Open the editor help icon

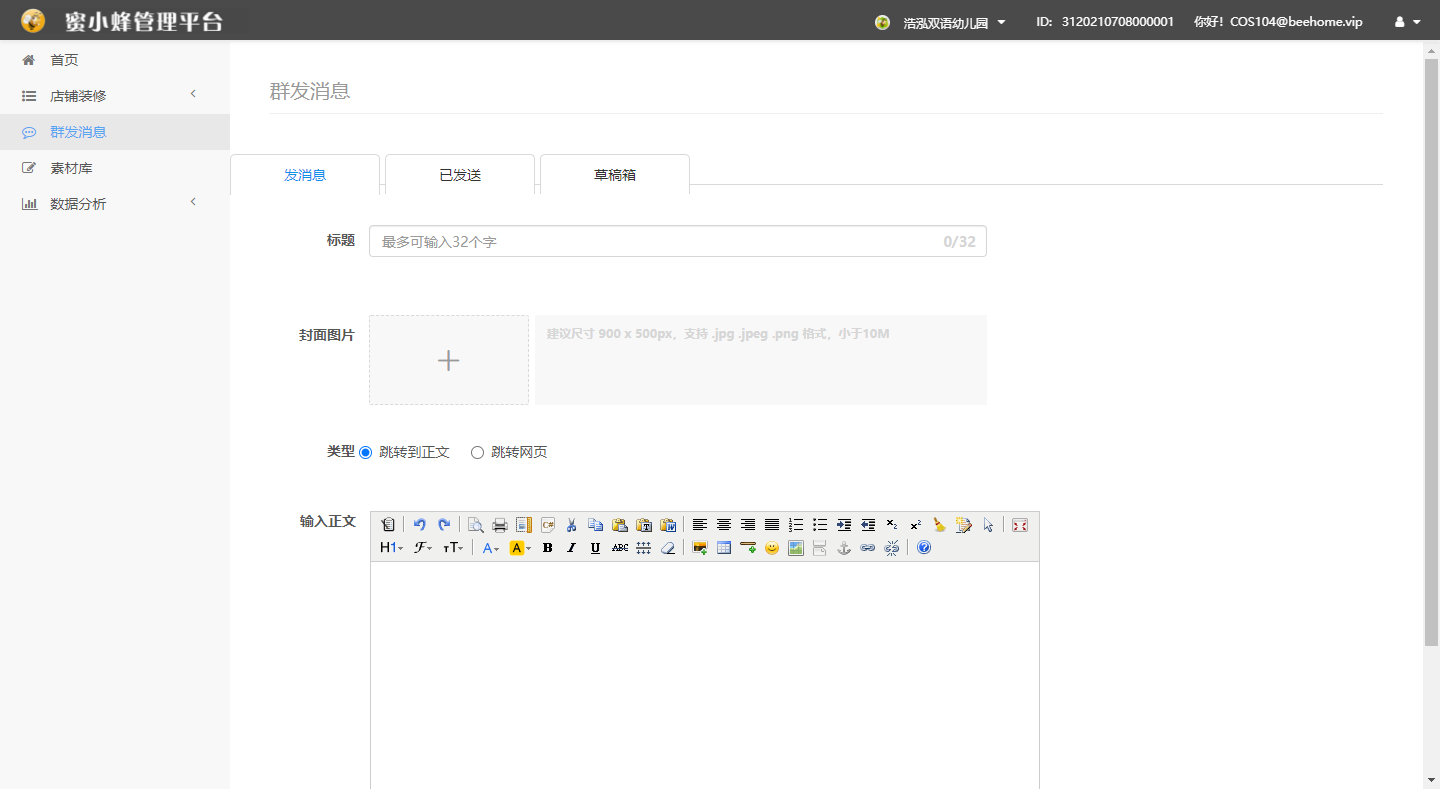coord(924,548)
